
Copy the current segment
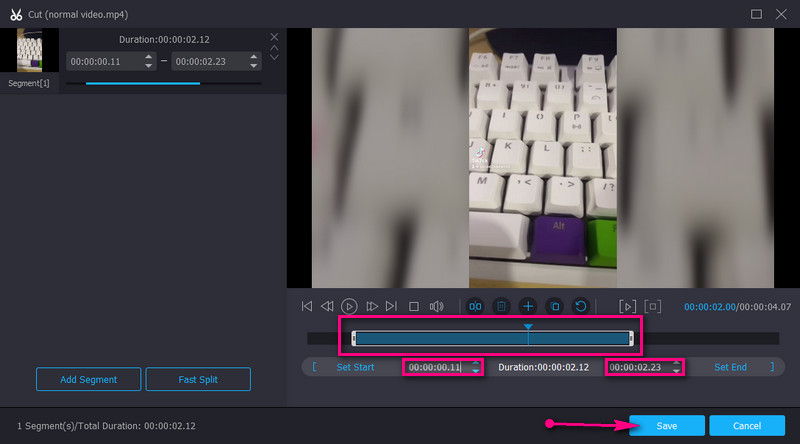pos(555,306)
